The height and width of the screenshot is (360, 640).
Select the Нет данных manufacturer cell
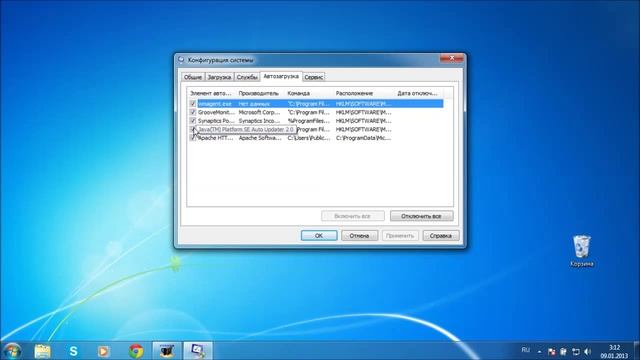(x=254, y=104)
